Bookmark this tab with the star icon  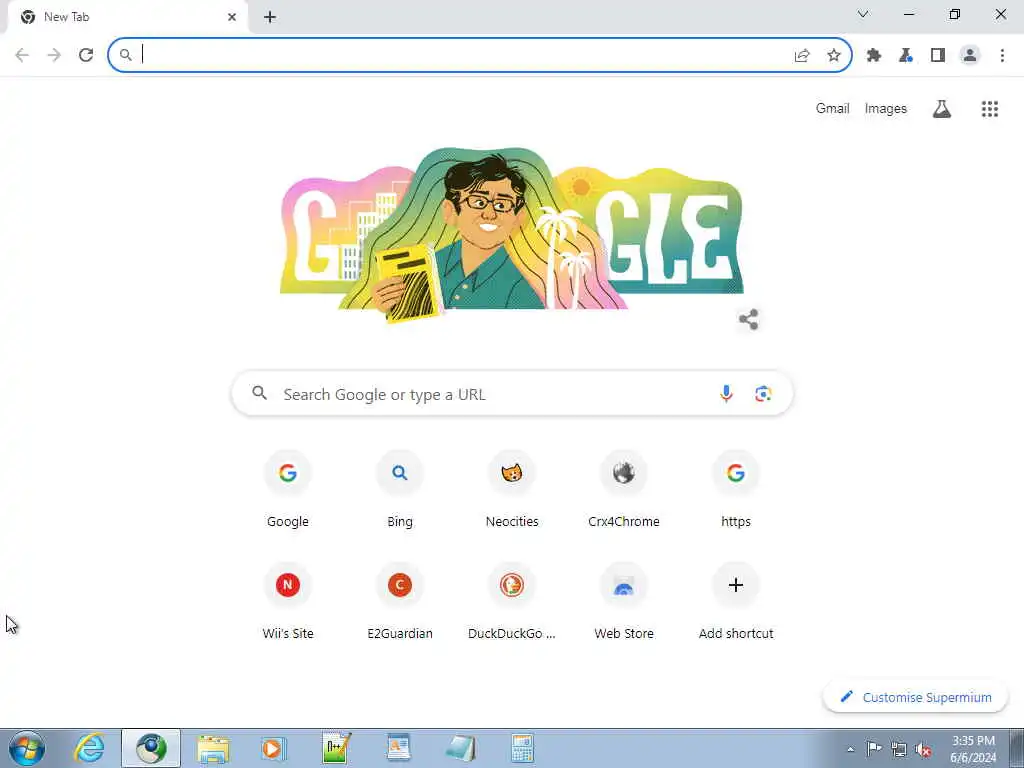coord(834,56)
